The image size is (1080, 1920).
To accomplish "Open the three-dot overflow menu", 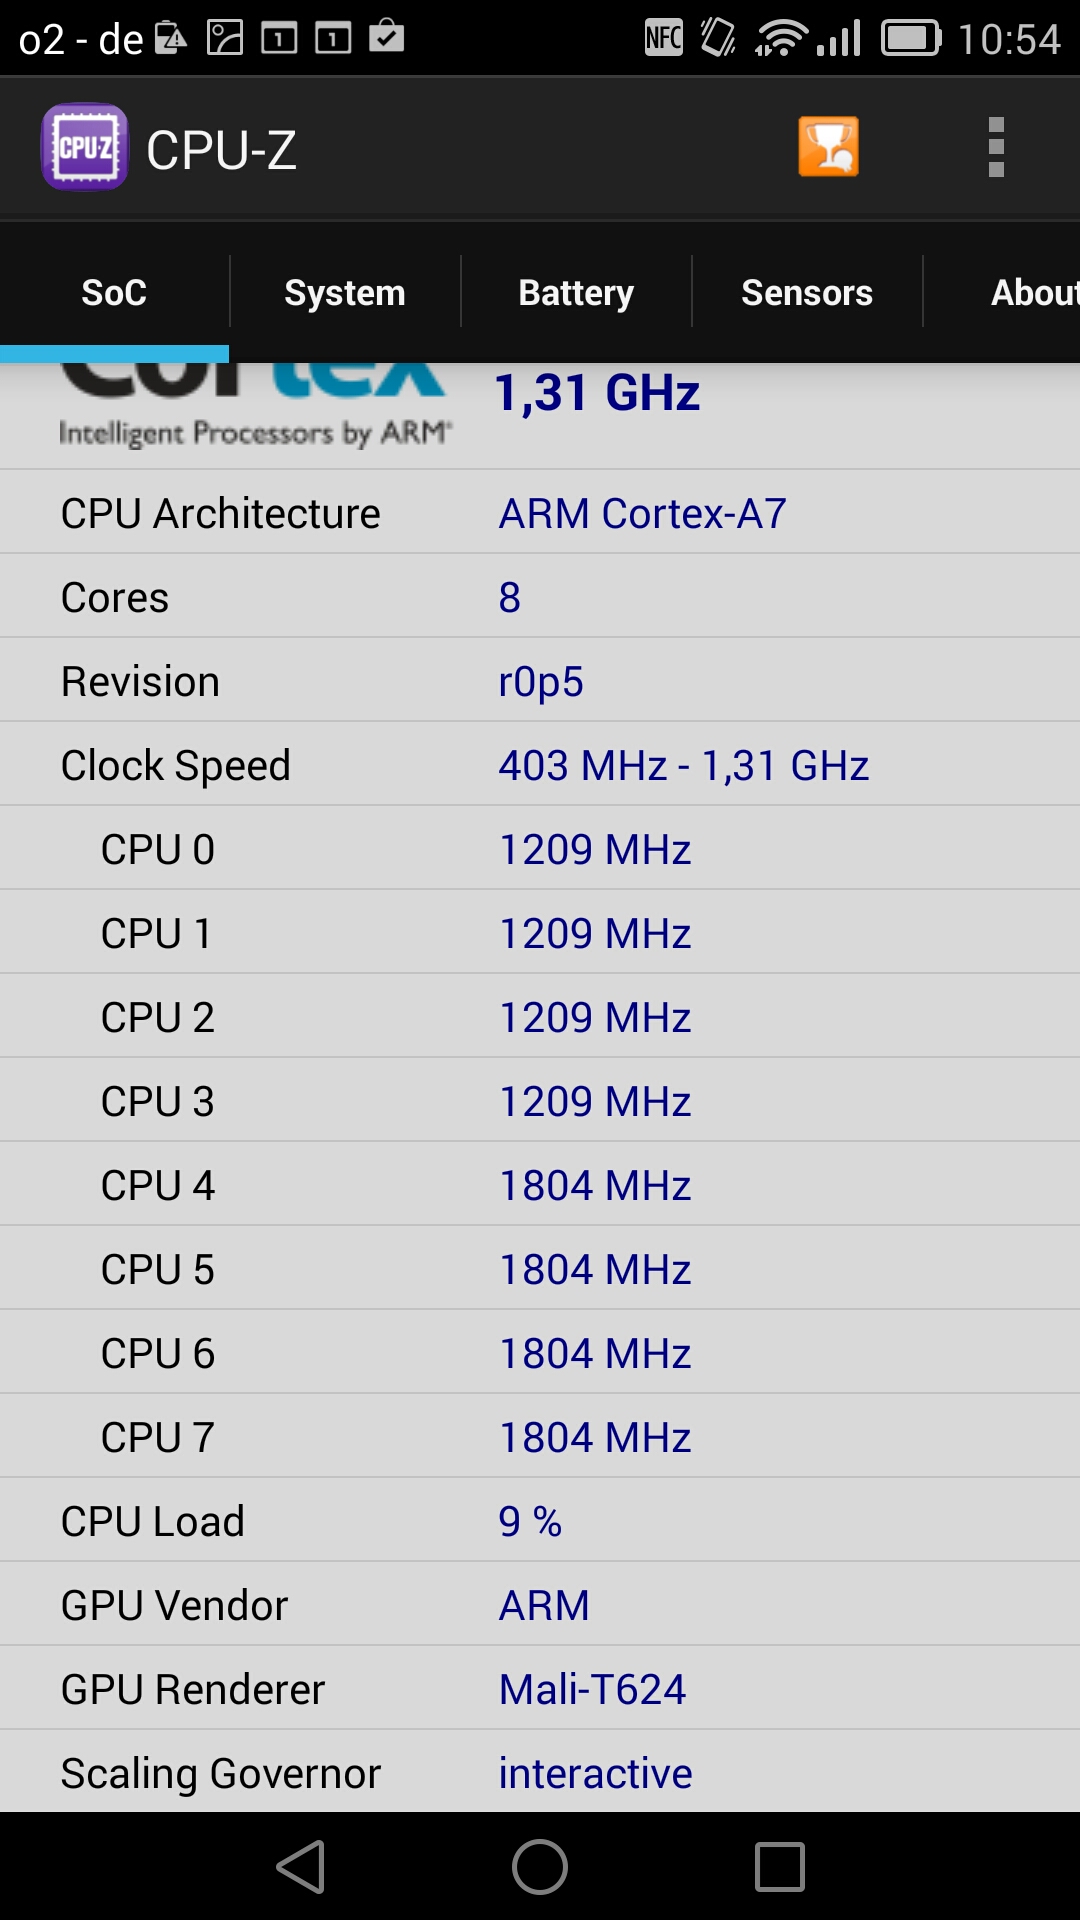I will (x=995, y=147).
